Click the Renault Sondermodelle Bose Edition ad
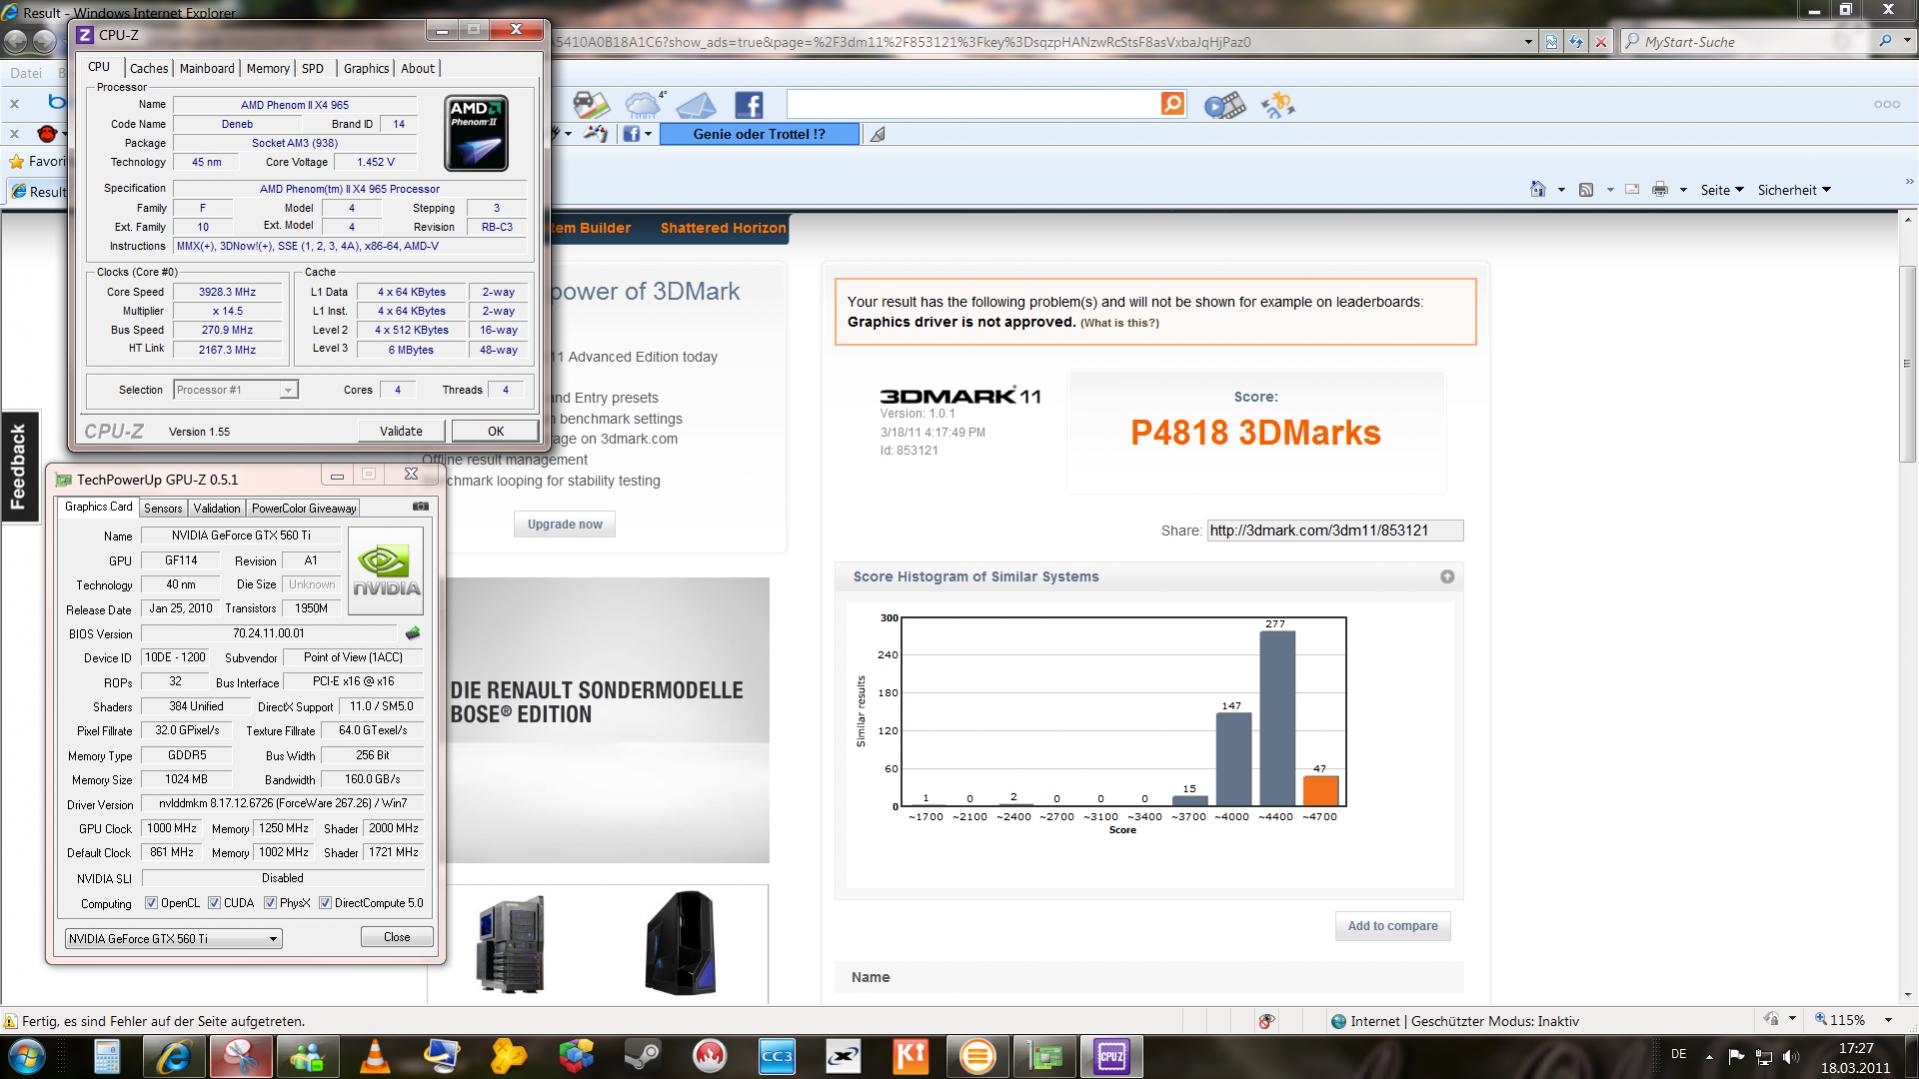1919x1079 pixels. point(608,720)
